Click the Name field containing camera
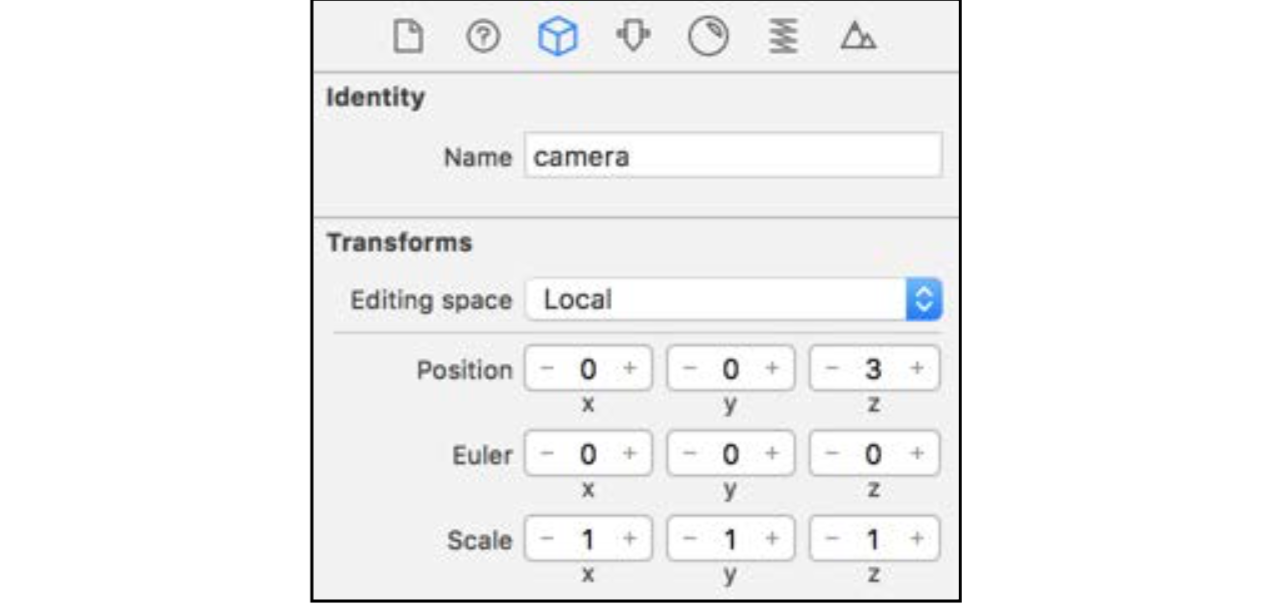Screen dimensions: 1278x606 pos(733,156)
